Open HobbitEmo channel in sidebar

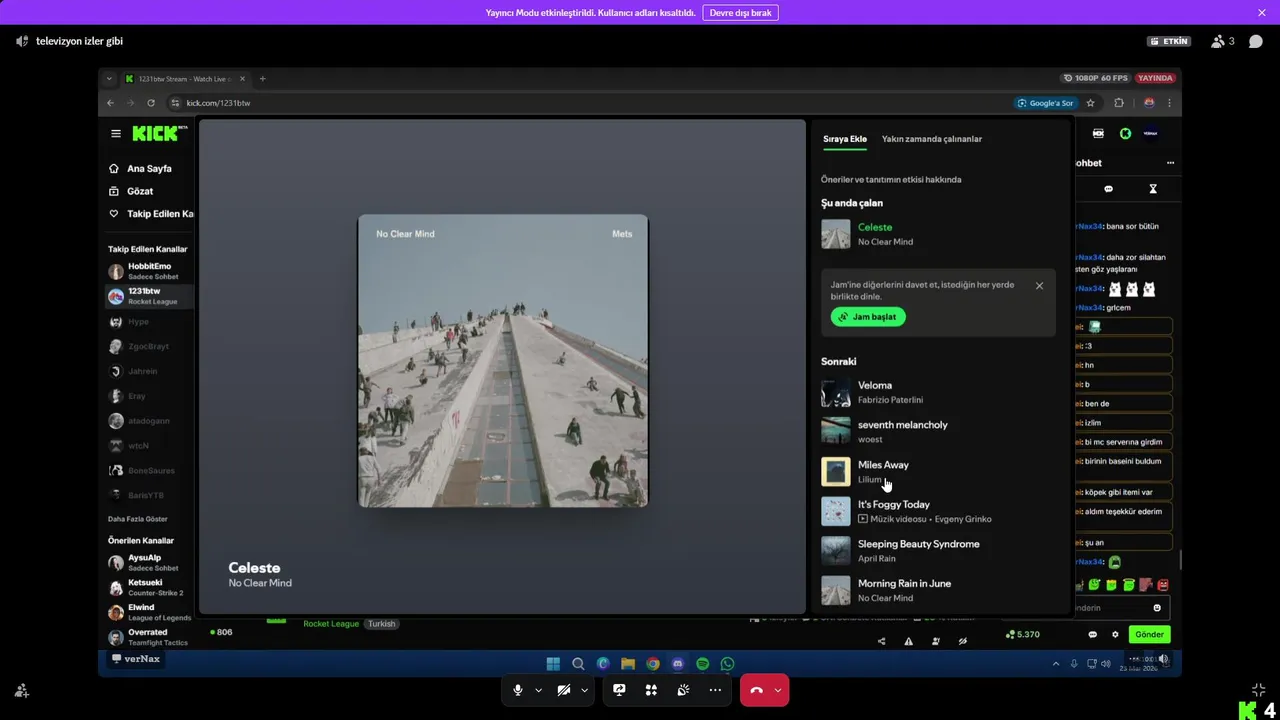pos(149,271)
